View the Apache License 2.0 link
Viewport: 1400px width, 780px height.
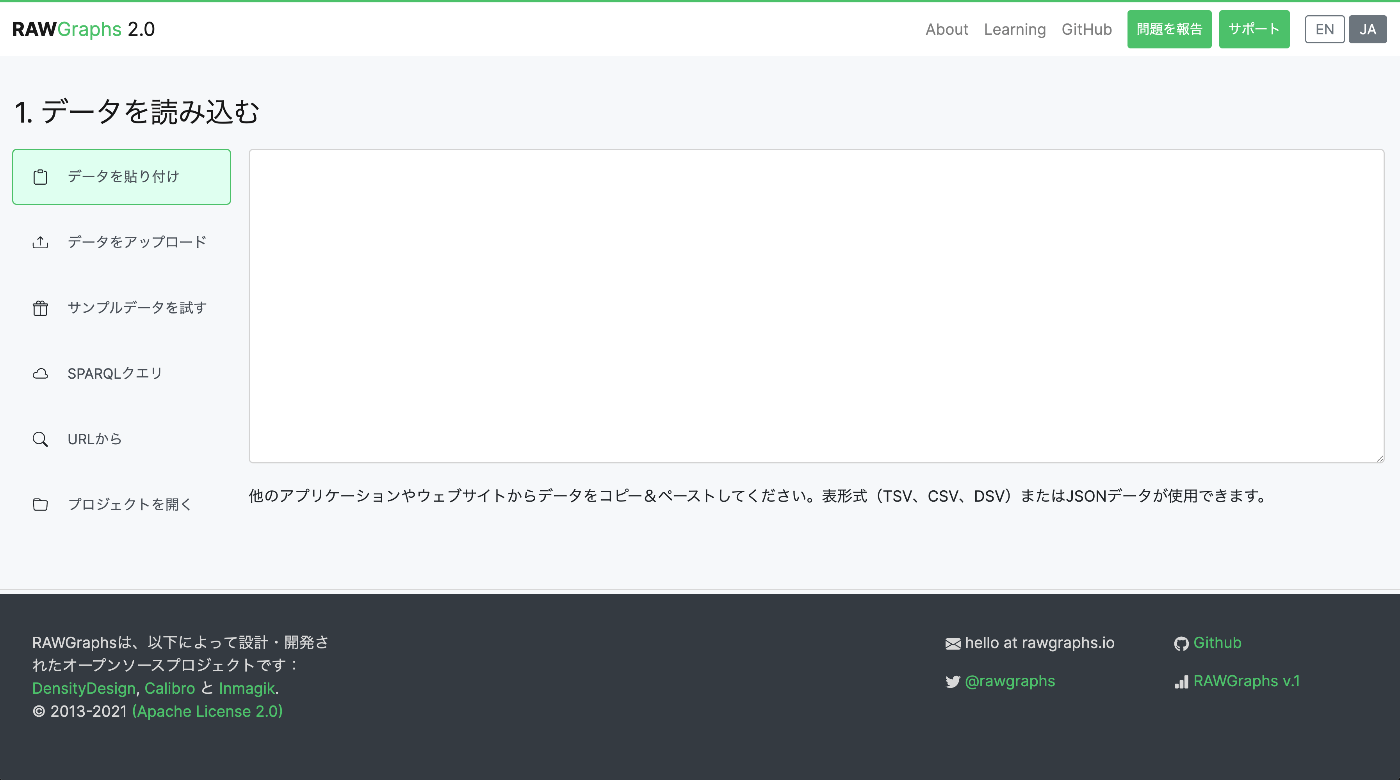tap(207, 711)
